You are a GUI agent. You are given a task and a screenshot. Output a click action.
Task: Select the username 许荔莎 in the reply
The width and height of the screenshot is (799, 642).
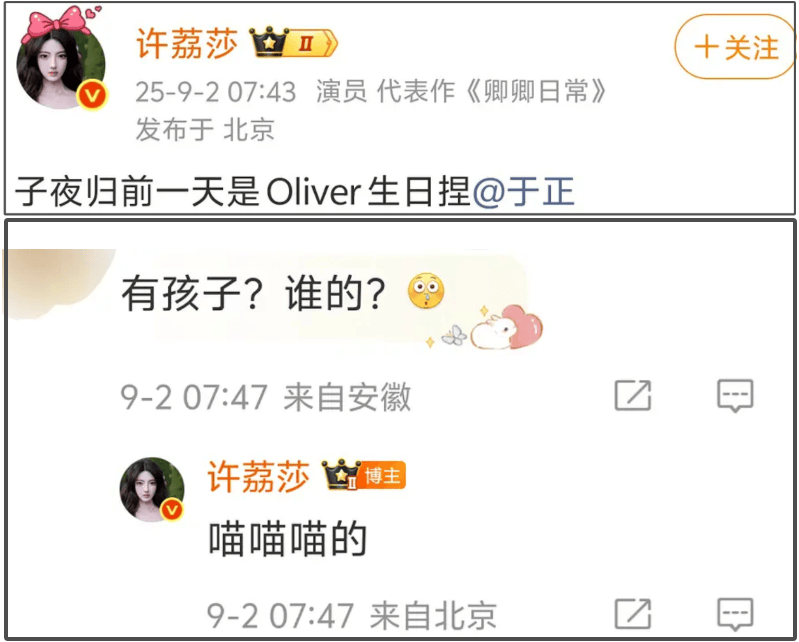pyautogui.click(x=258, y=476)
